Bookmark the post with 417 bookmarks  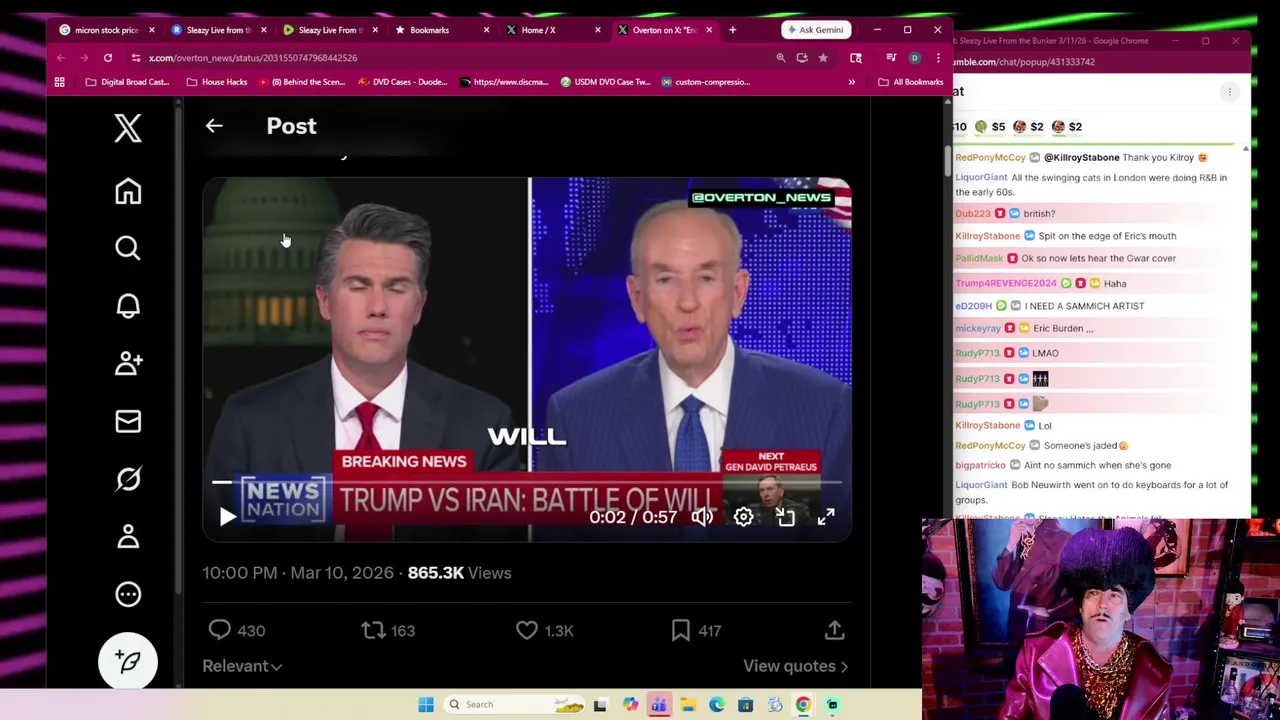(680, 630)
